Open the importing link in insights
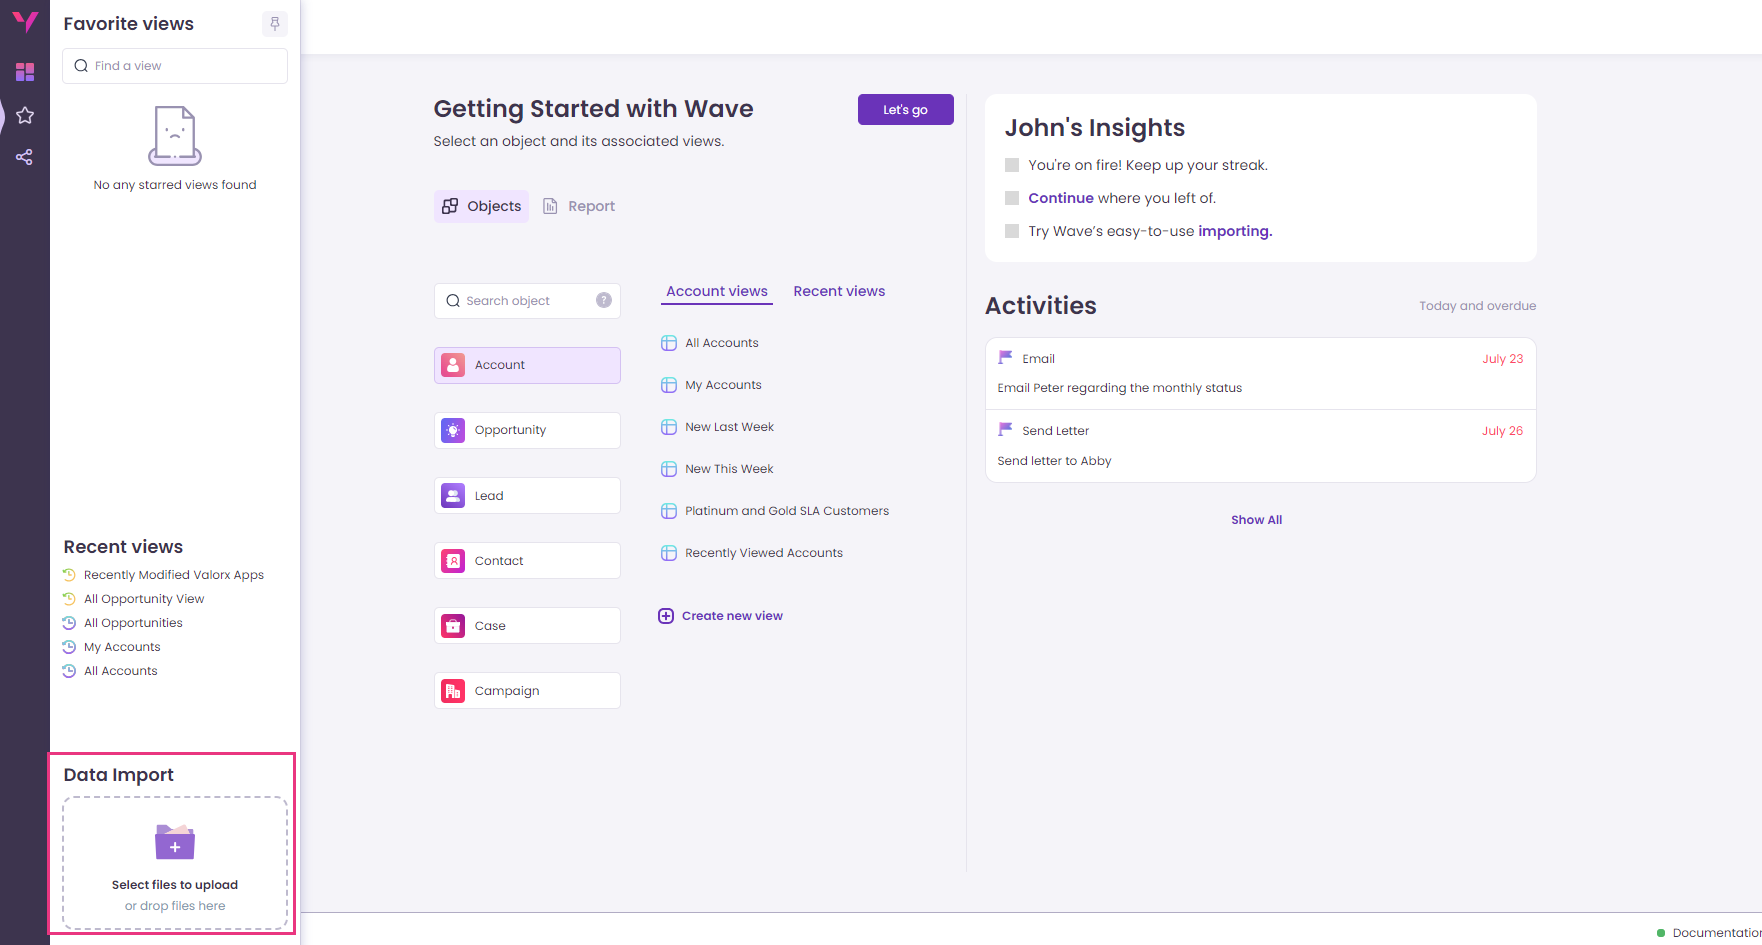This screenshot has width=1762, height=945. pos(1235,231)
